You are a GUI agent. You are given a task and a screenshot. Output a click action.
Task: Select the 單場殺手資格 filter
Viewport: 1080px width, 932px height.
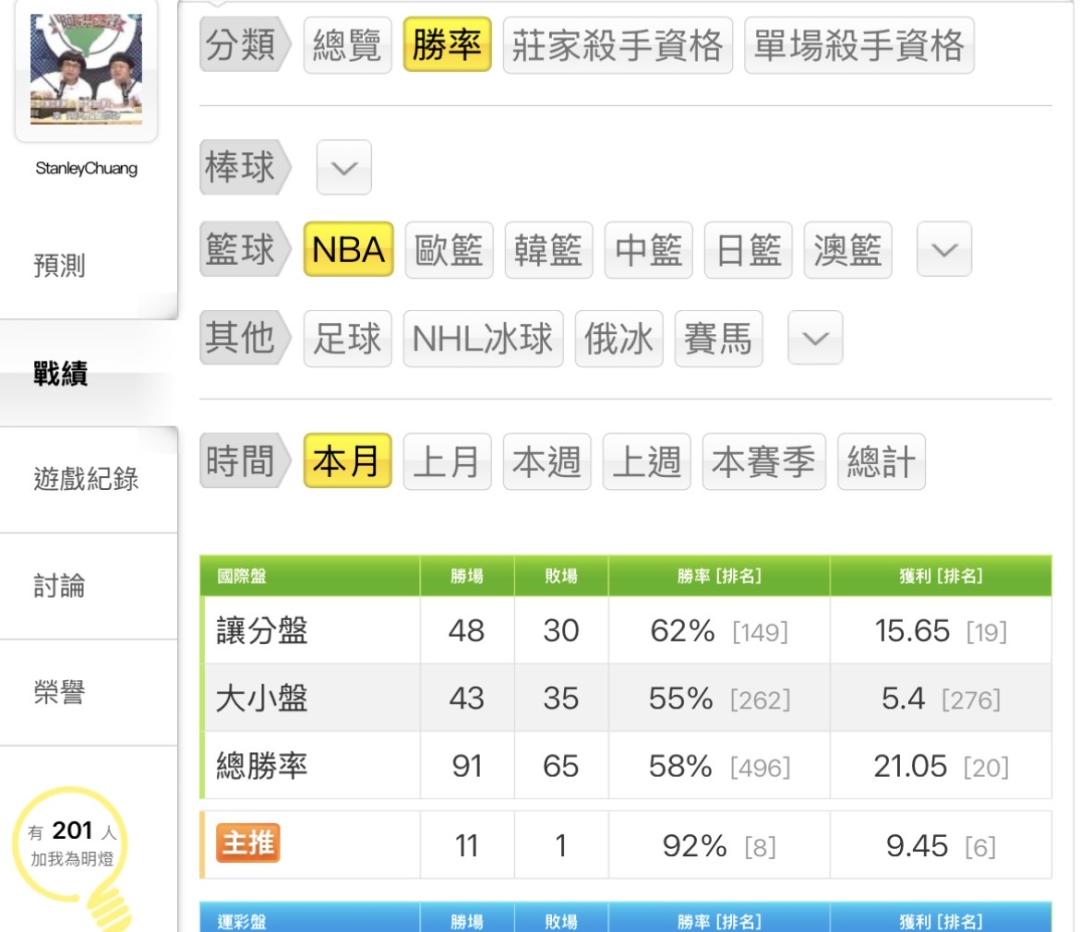858,46
